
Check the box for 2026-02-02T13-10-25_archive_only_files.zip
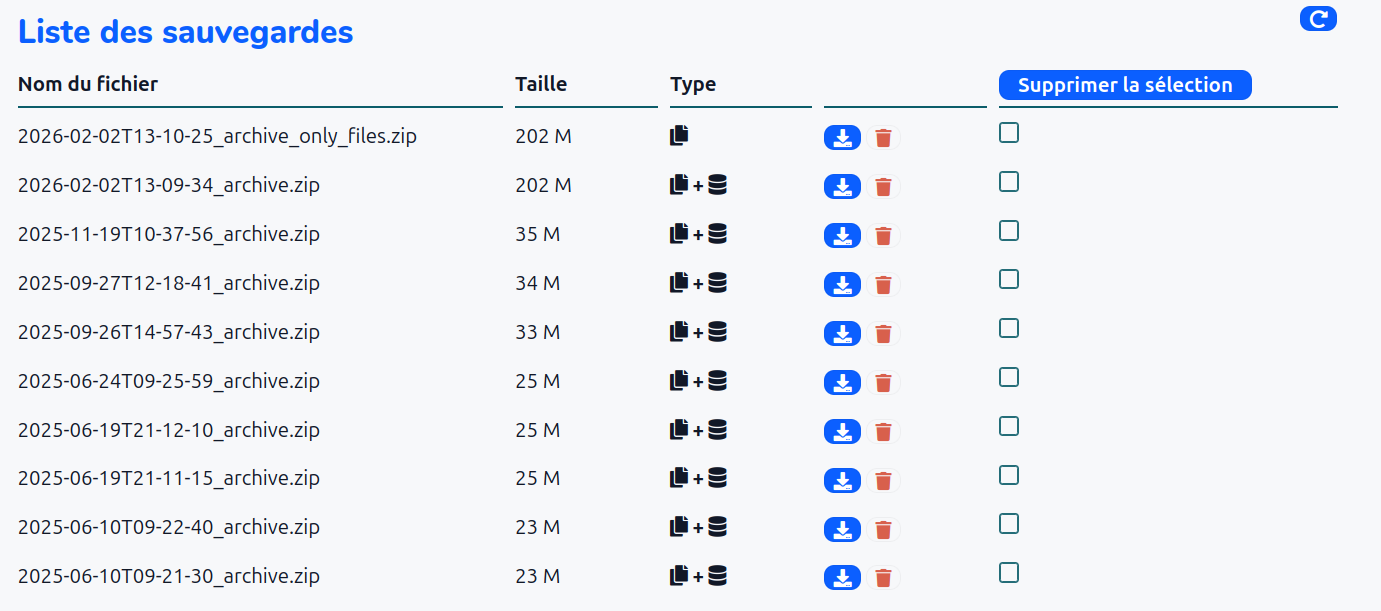click(x=1009, y=133)
